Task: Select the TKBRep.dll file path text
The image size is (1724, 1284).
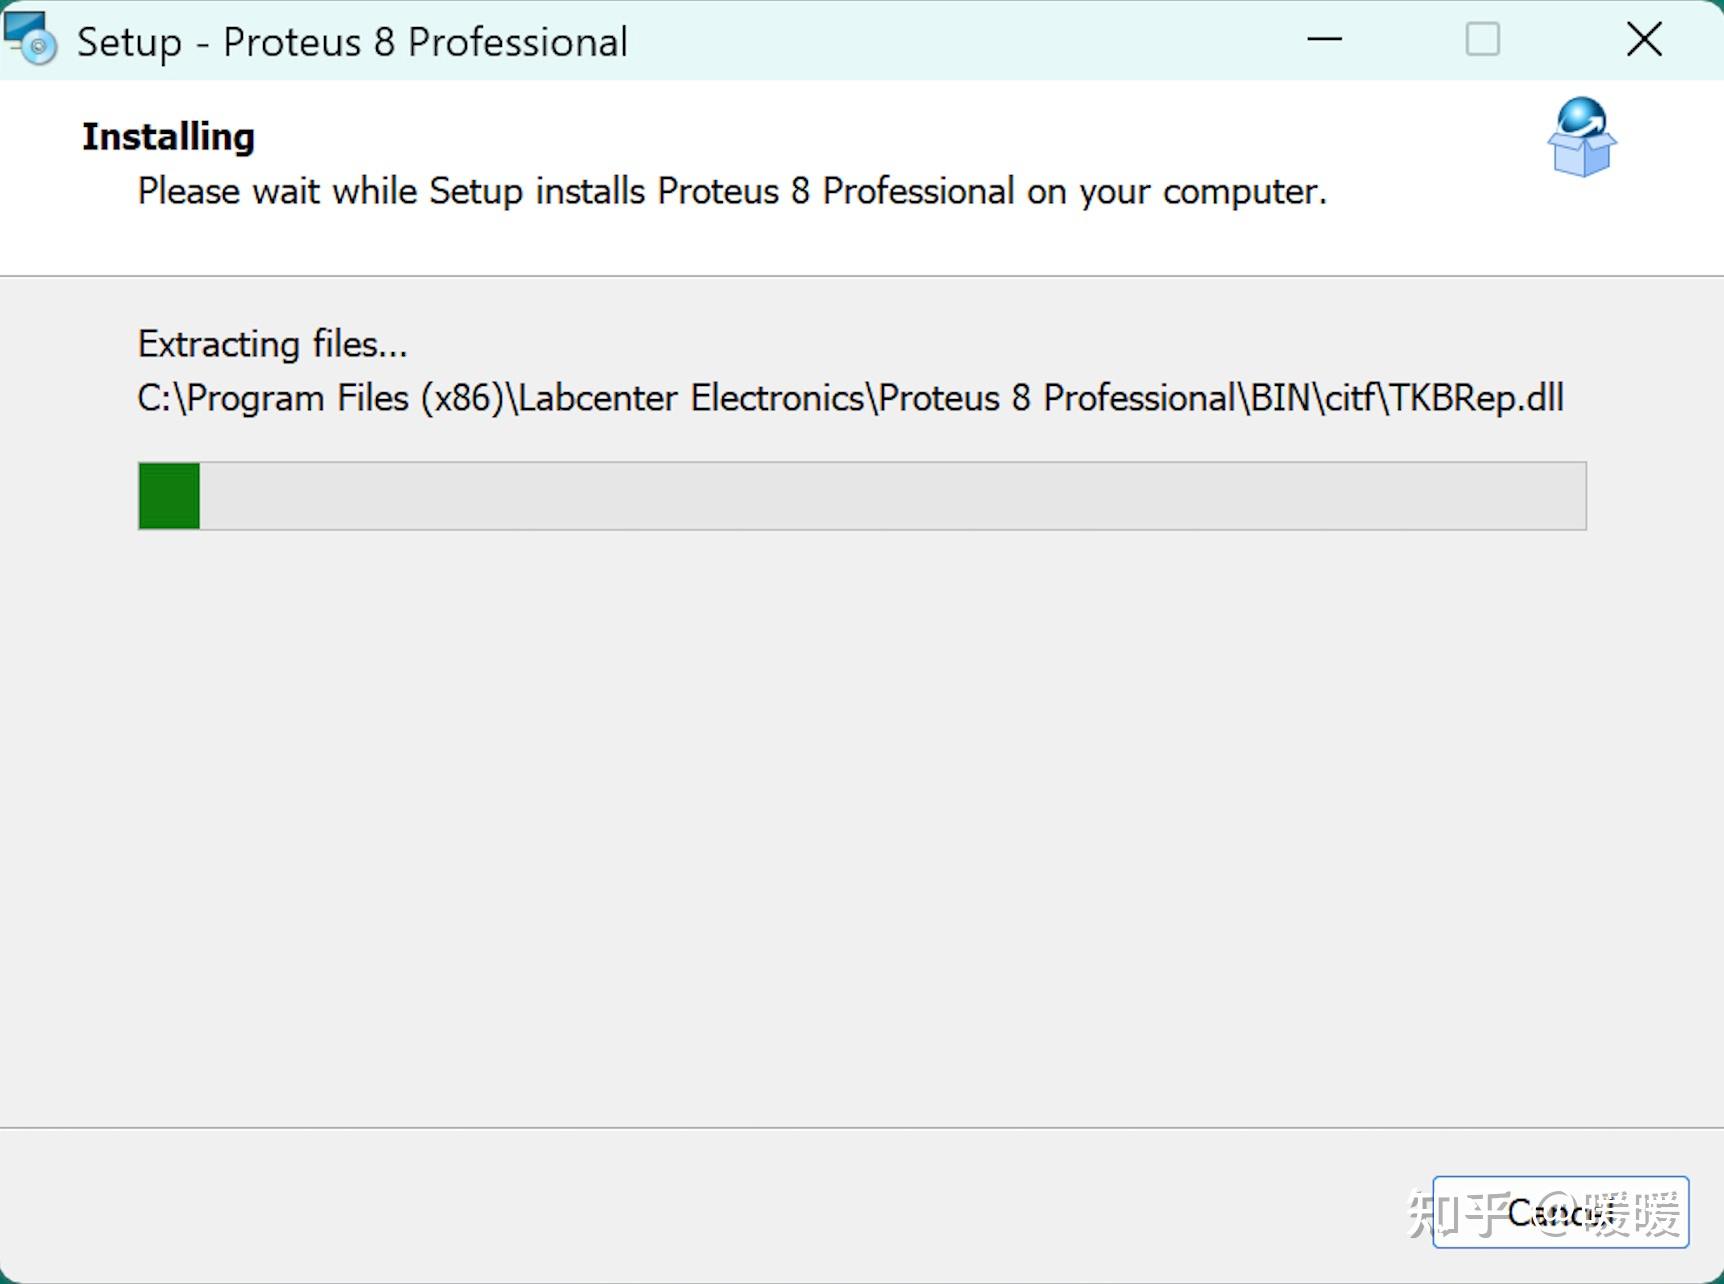Action: point(850,397)
